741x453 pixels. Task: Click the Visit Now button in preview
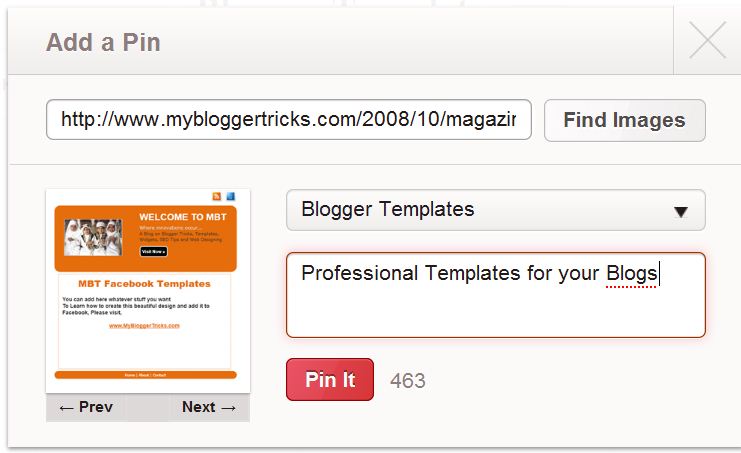(x=153, y=251)
